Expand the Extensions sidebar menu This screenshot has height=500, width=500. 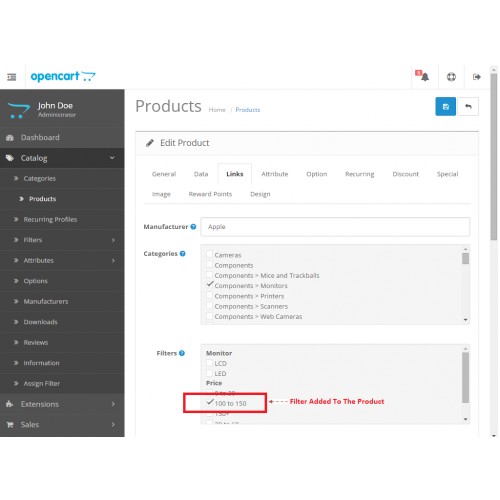click(x=62, y=404)
